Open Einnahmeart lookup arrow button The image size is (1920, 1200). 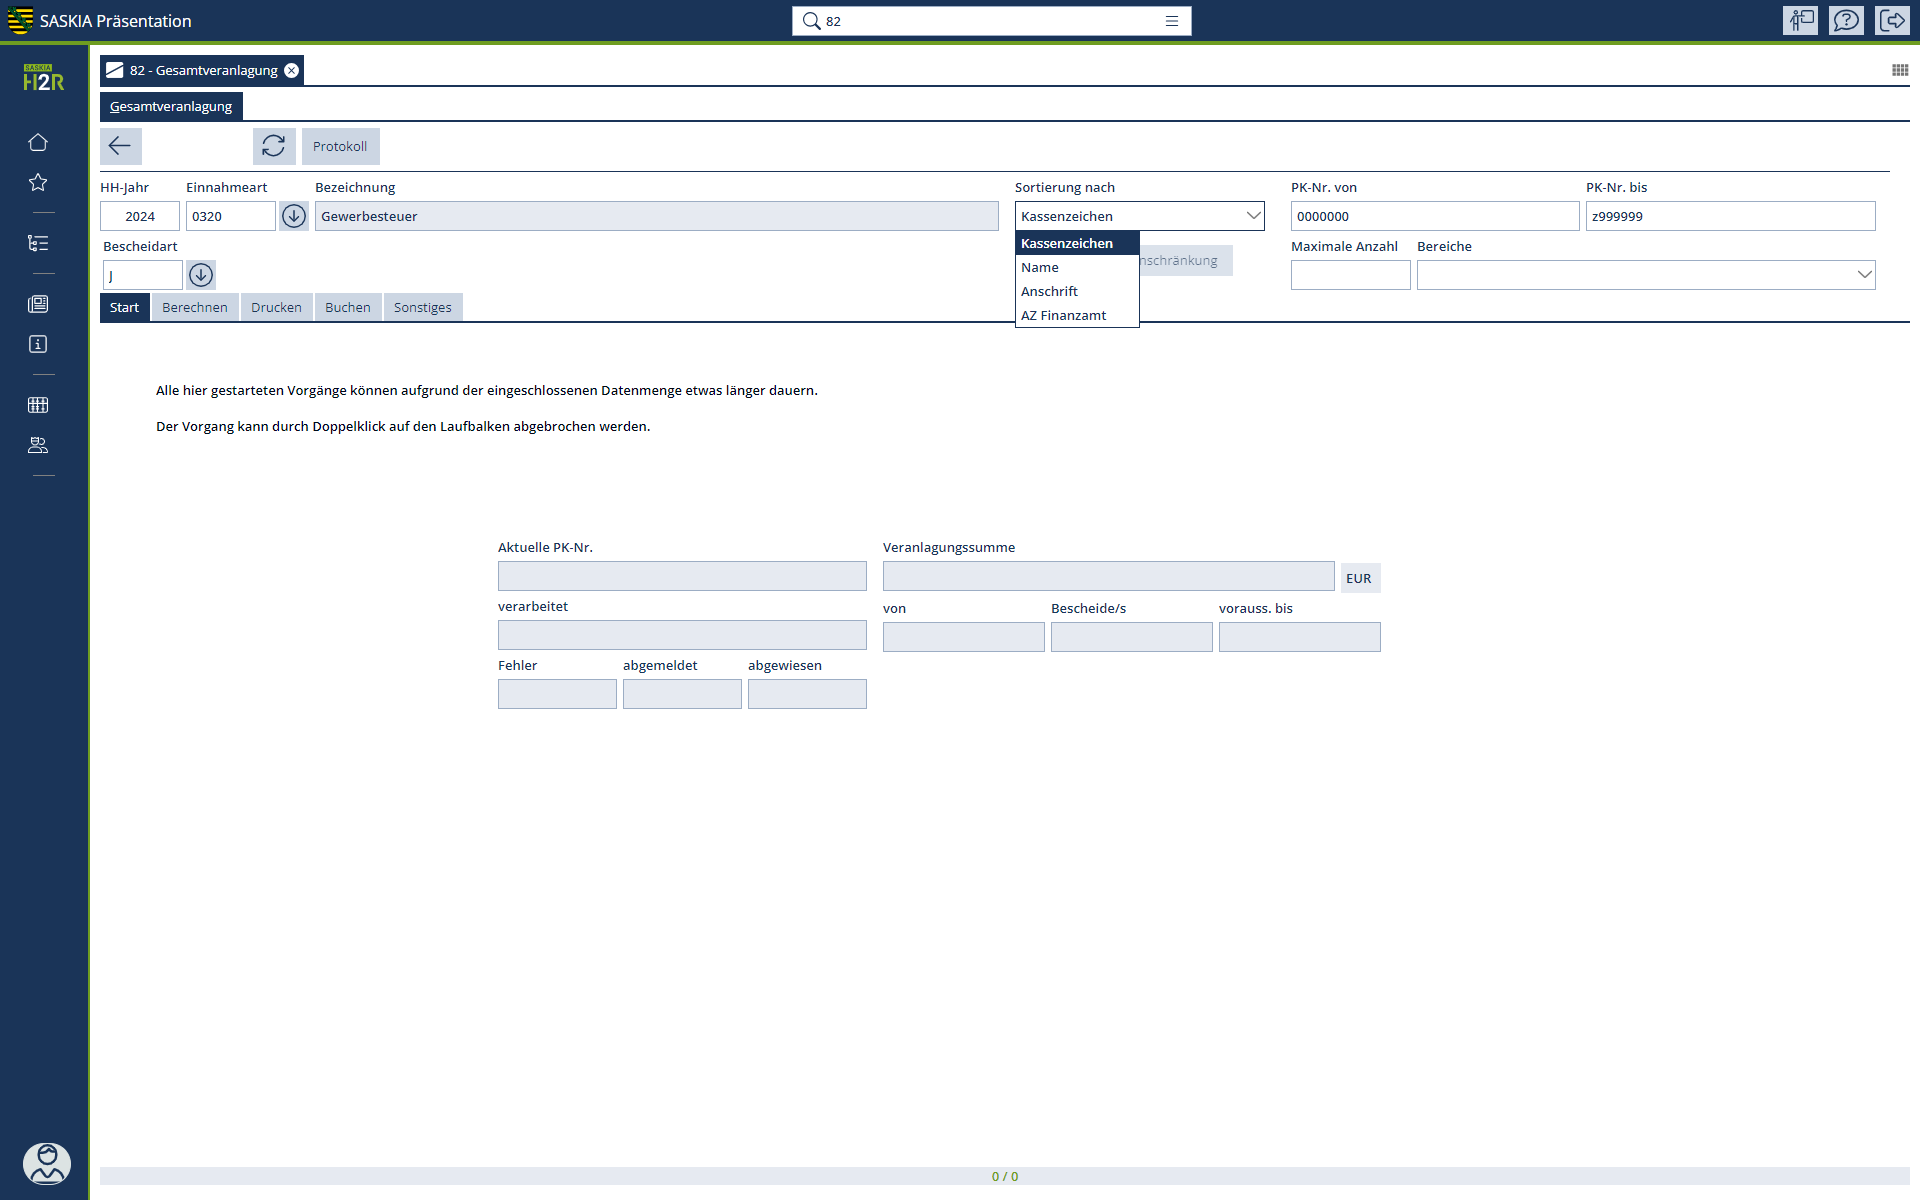coord(293,216)
